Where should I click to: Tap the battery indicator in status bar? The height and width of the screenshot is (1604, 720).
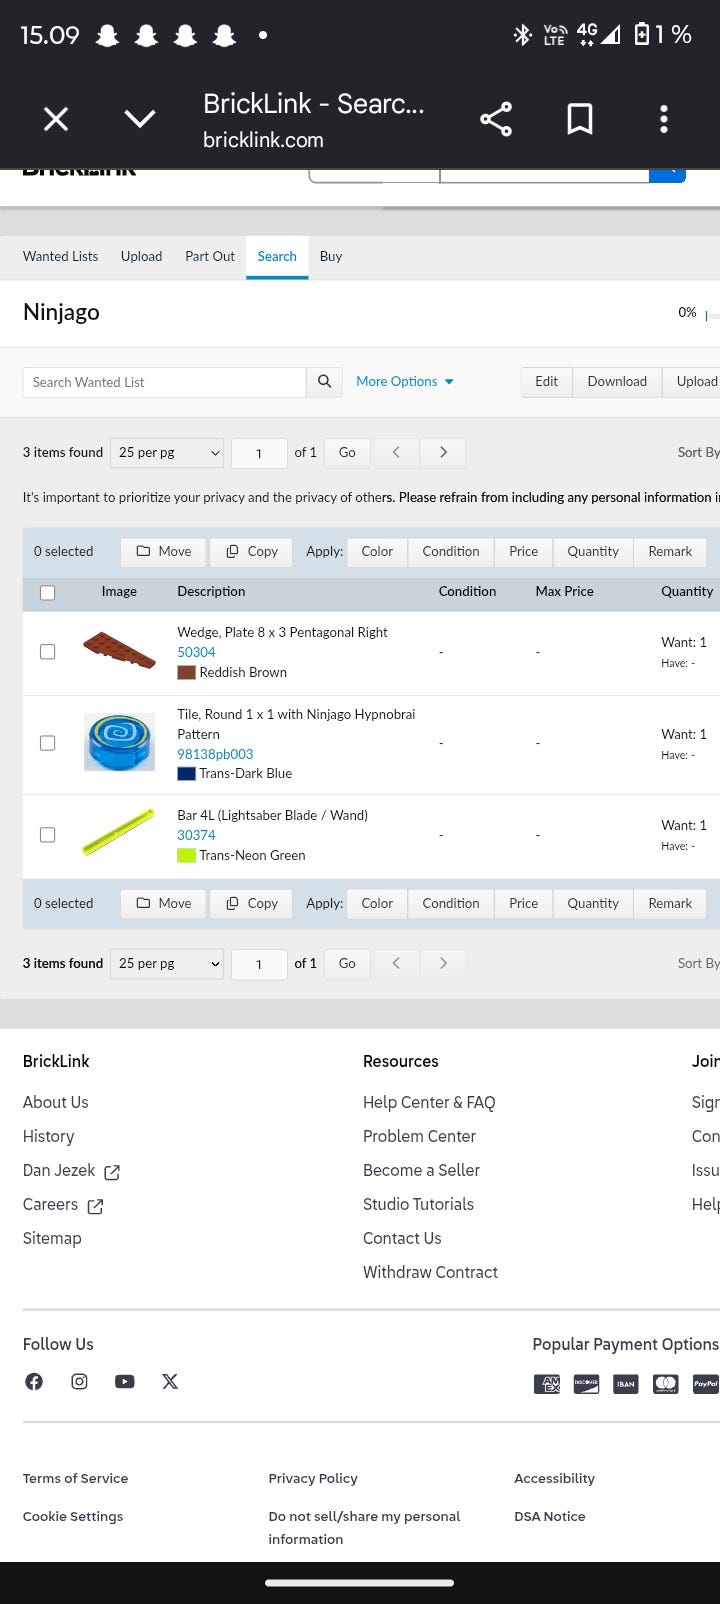click(x=642, y=35)
